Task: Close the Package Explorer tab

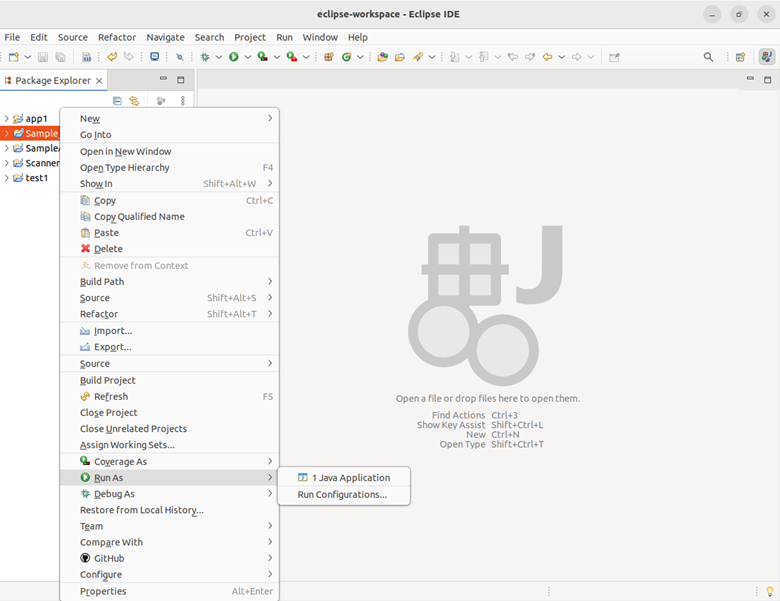Action: [99, 80]
